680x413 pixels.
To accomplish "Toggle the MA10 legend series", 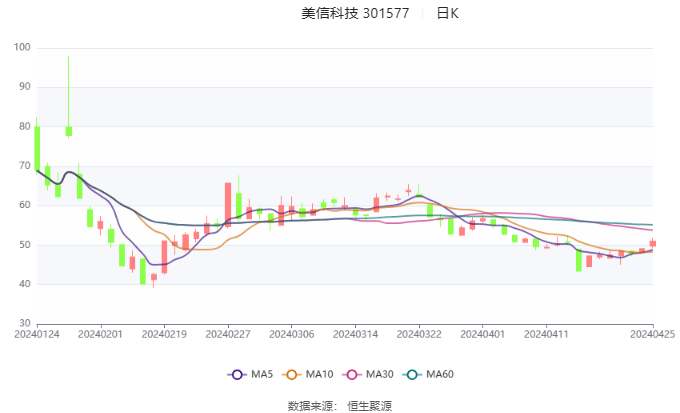I will click(x=307, y=374).
